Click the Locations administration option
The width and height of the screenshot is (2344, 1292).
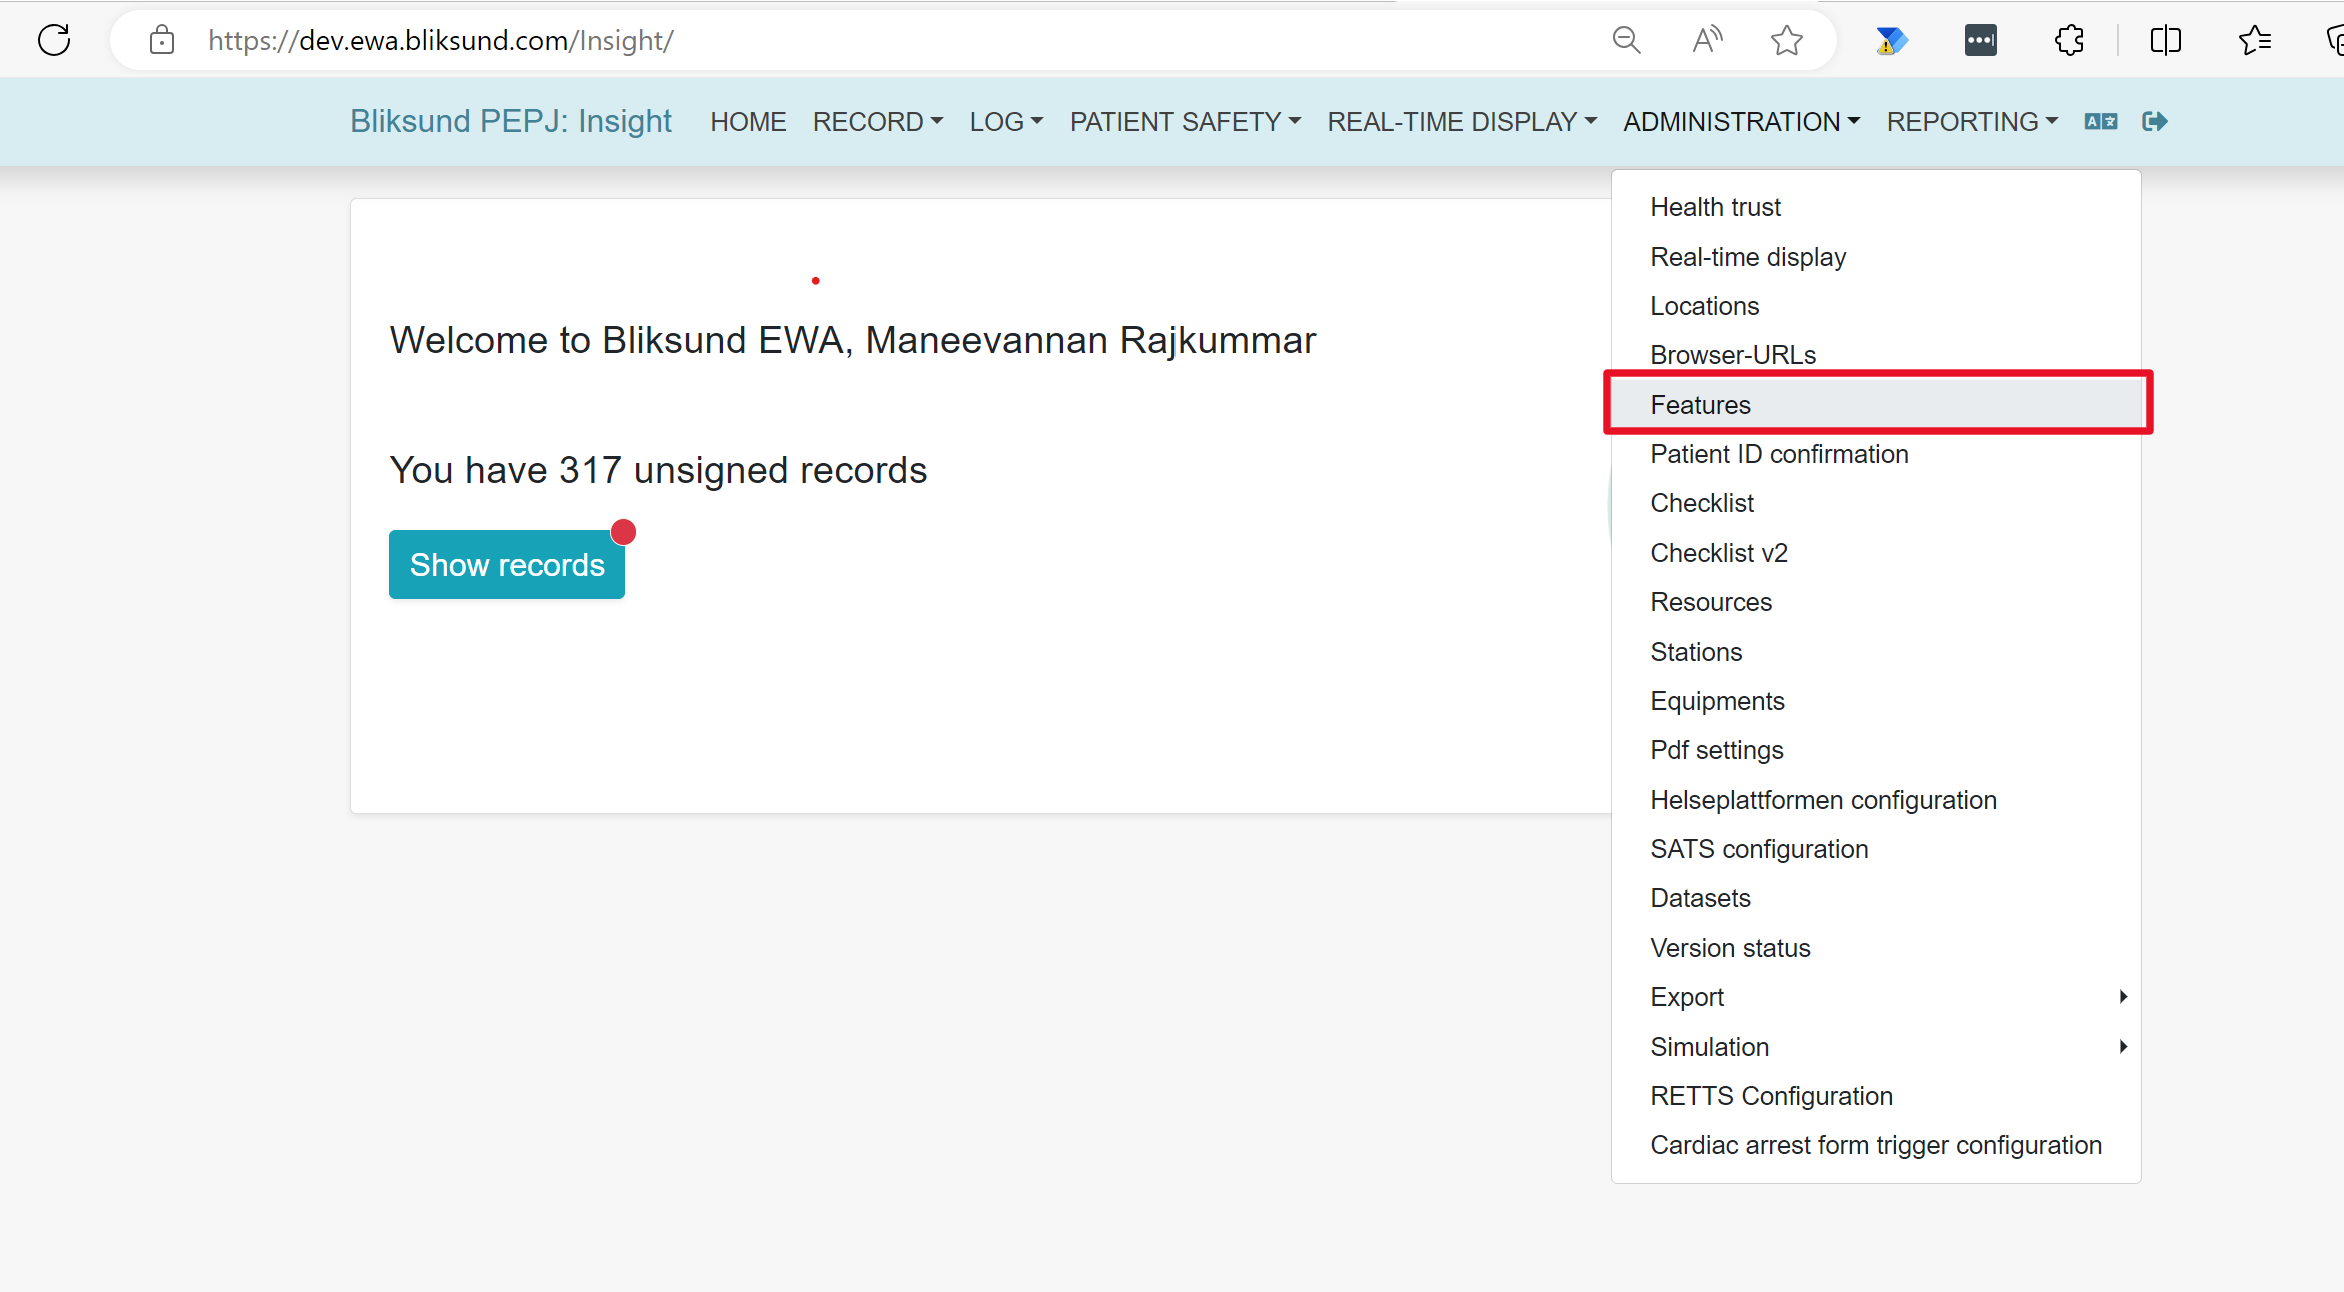click(x=1705, y=305)
